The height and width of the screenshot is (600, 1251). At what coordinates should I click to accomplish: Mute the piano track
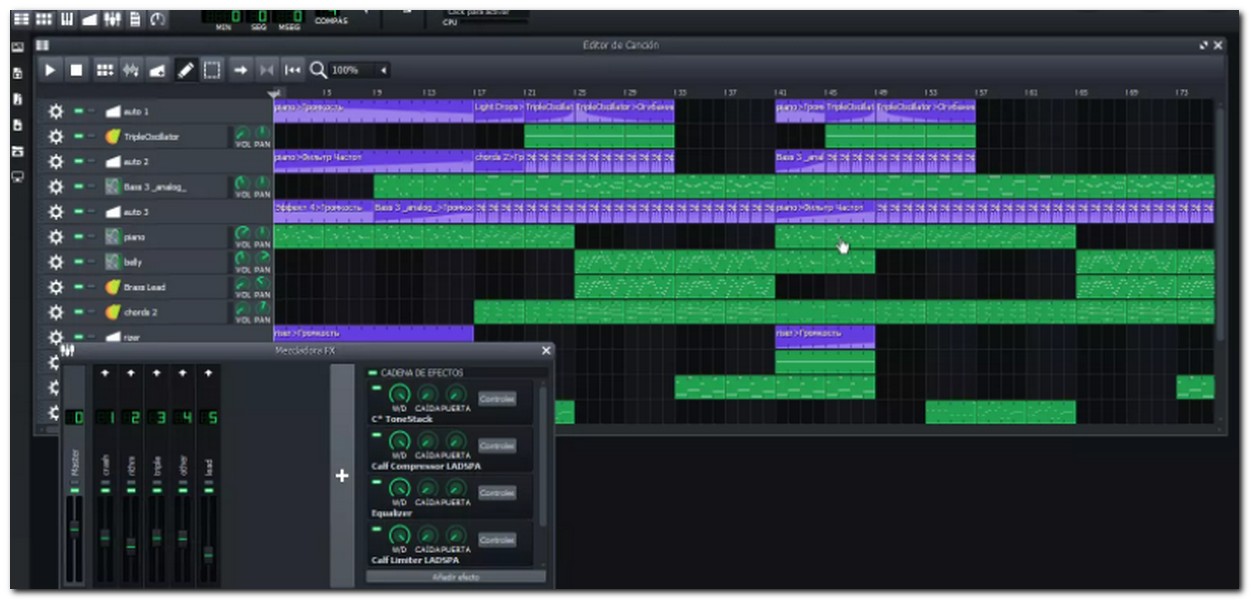tap(78, 237)
